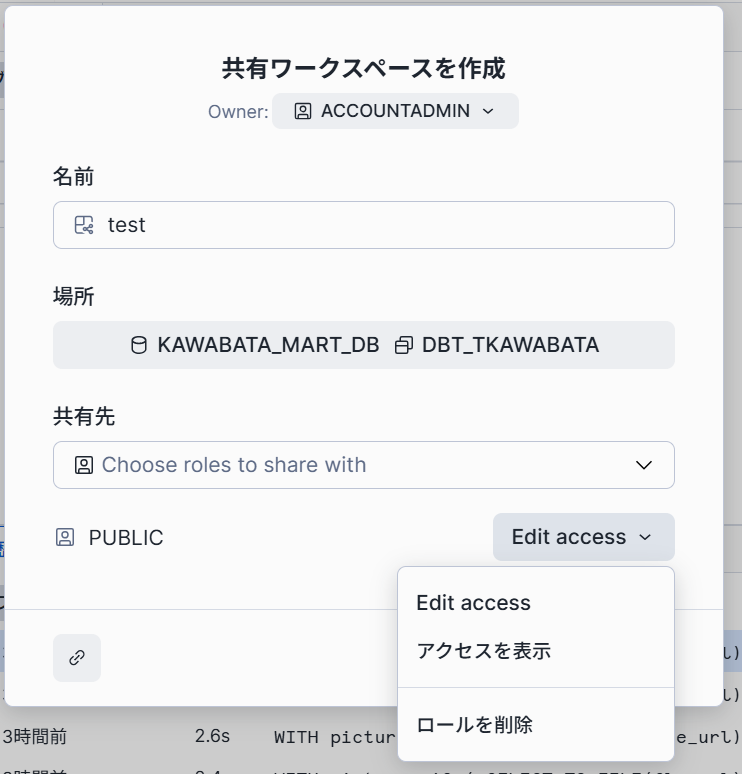Copy the workspace link with the chain icon
This screenshot has width=742, height=774.
coord(77,658)
